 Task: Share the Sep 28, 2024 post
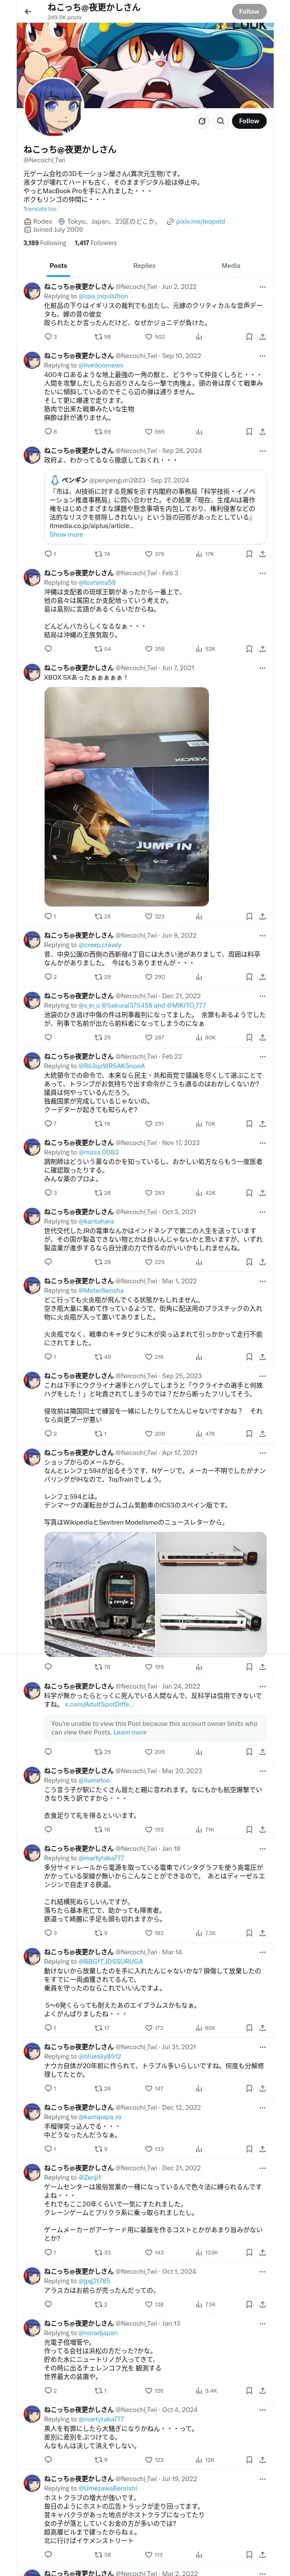(x=262, y=554)
